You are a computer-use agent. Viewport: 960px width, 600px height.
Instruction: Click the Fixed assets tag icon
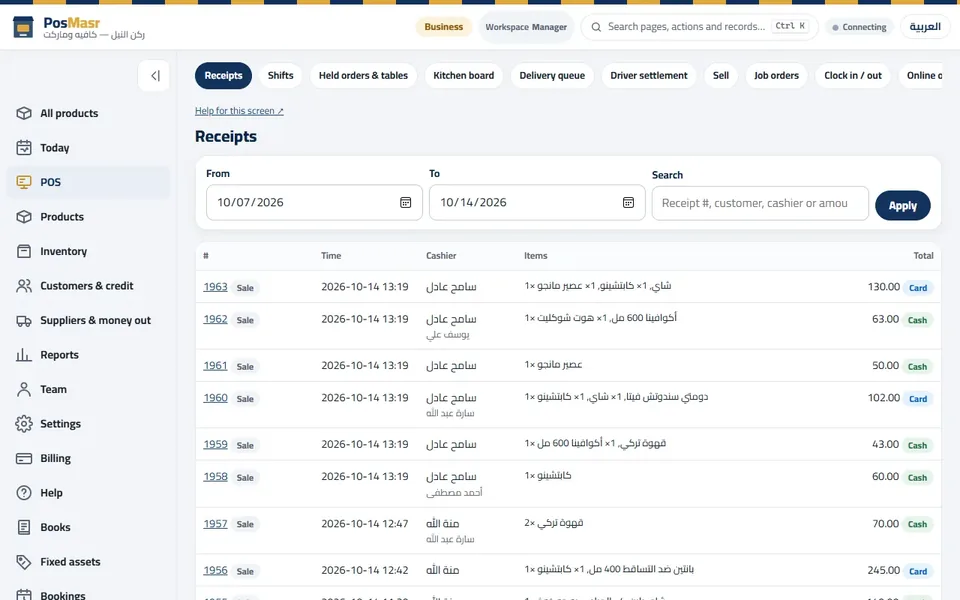[x=24, y=561]
